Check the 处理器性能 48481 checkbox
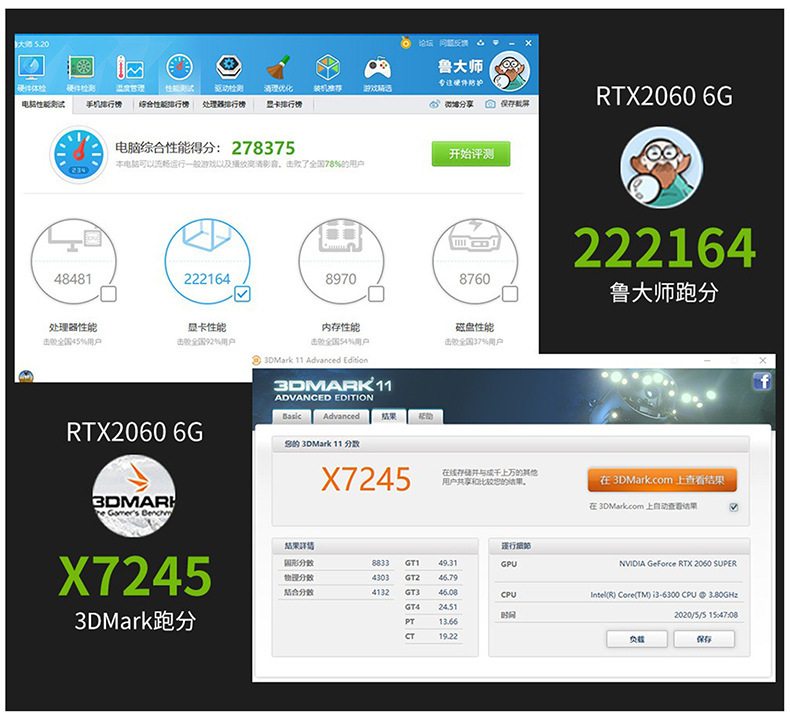The image size is (790, 721). point(108,294)
